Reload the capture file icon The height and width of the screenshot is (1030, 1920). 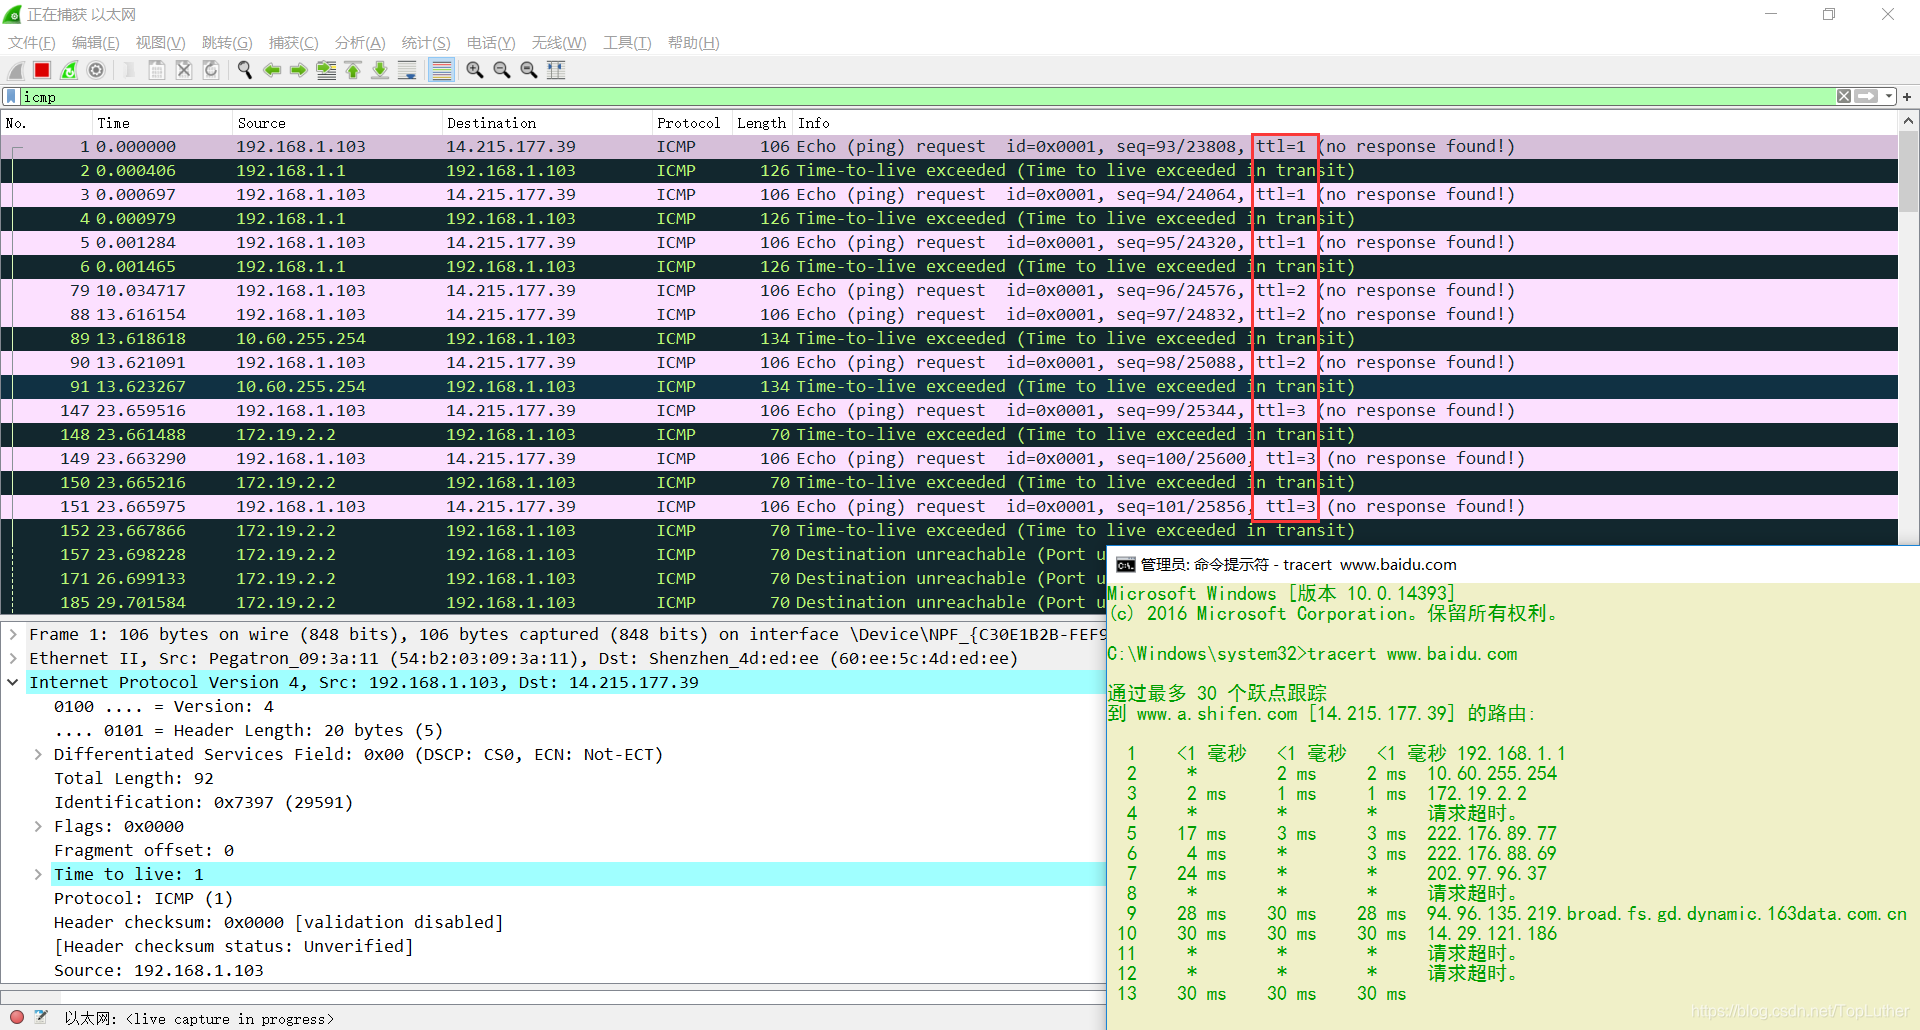click(211, 70)
